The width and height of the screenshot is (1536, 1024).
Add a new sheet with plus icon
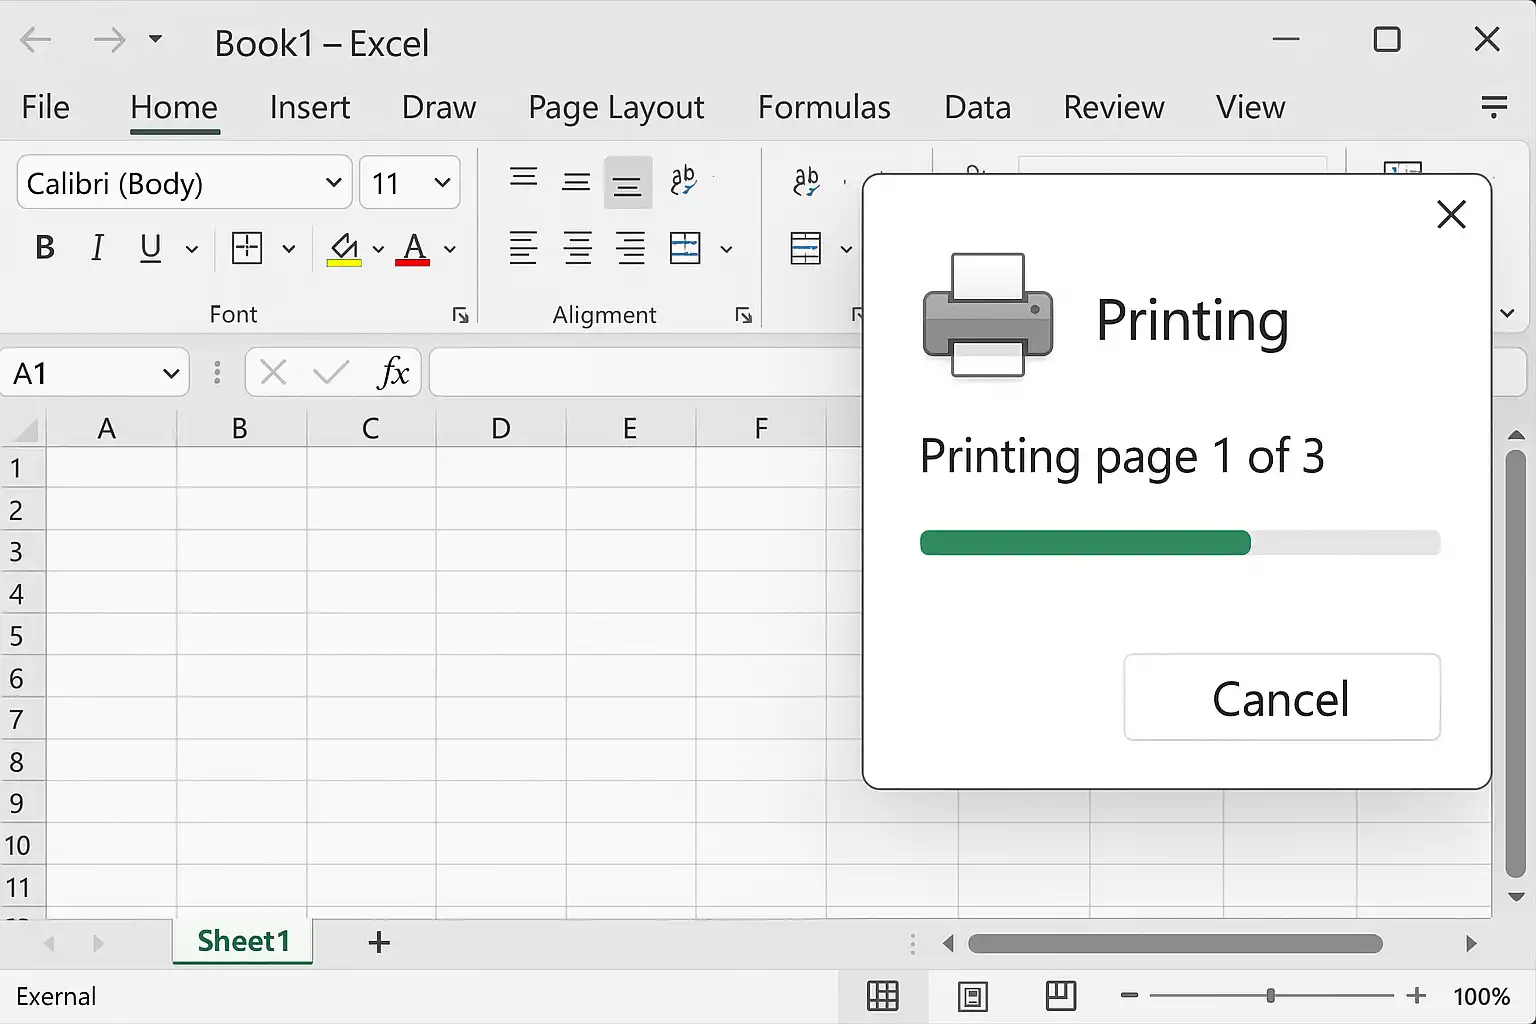(x=379, y=942)
